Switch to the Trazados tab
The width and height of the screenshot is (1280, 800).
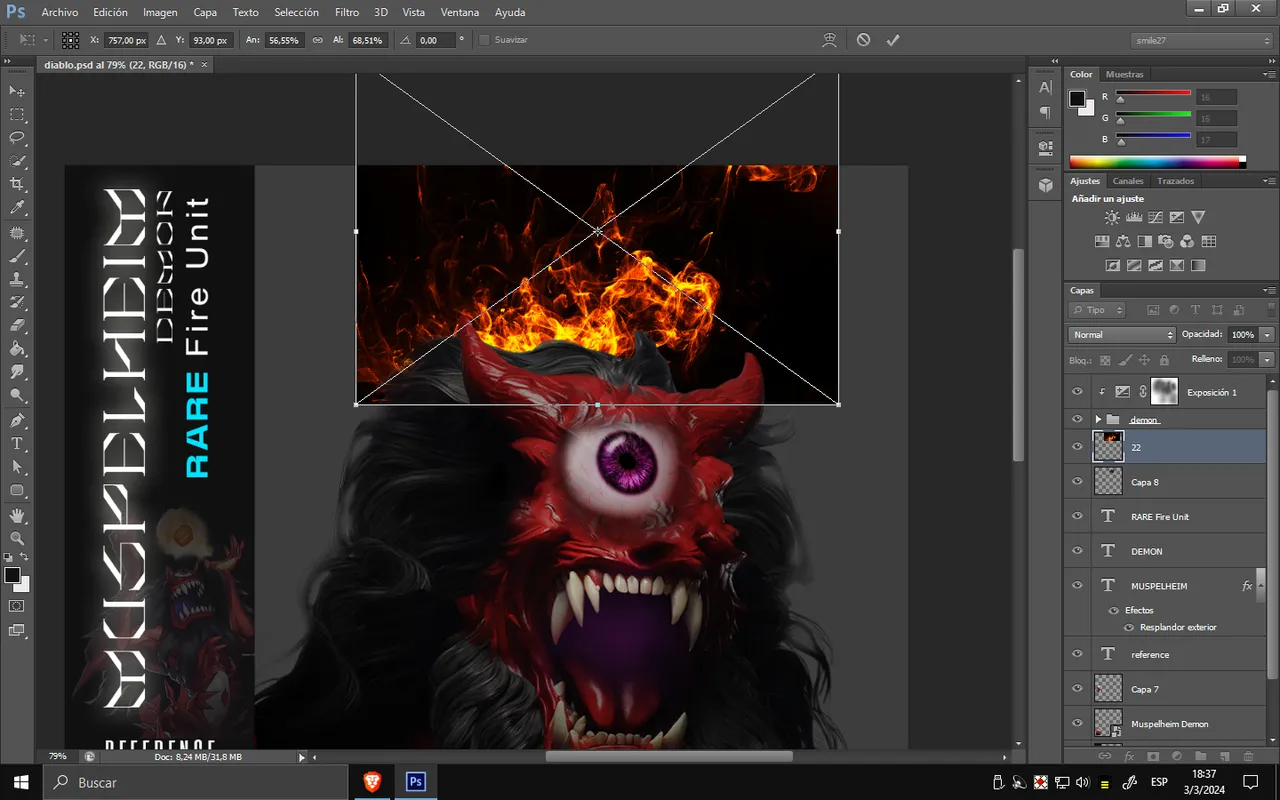pos(1176,181)
